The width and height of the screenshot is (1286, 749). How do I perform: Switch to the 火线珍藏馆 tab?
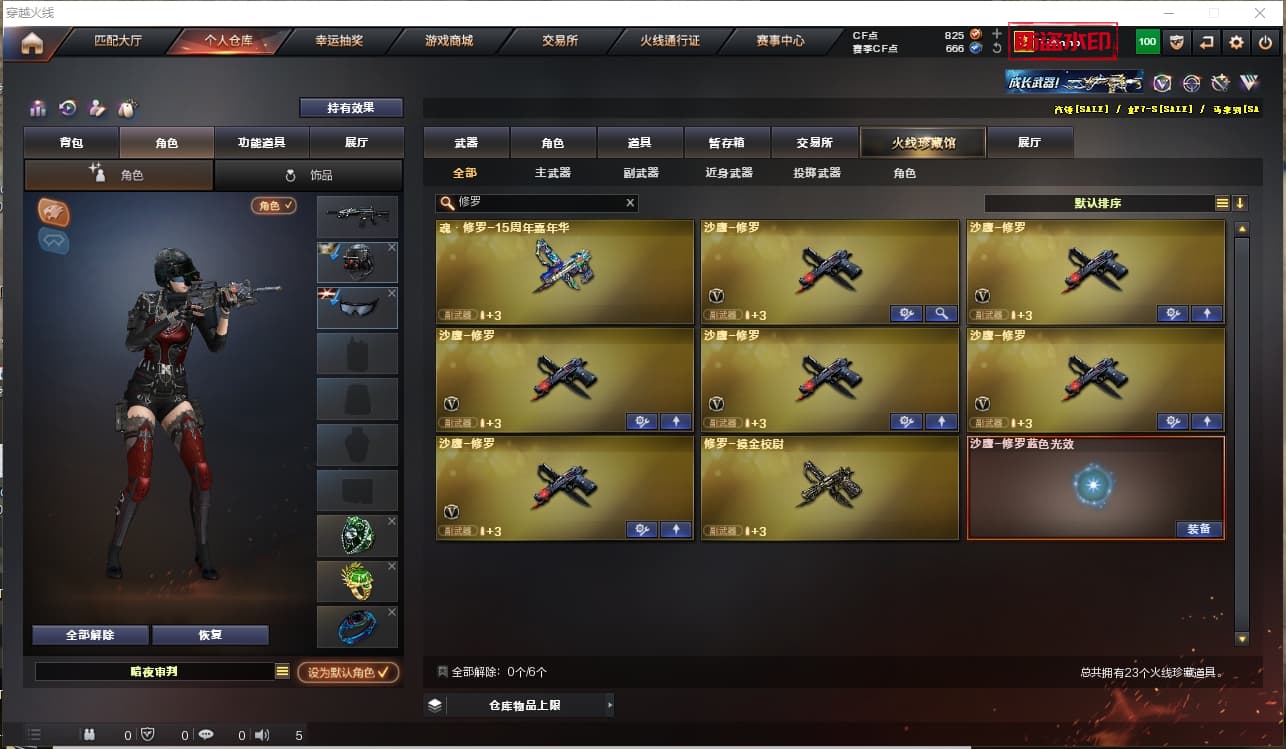[923, 143]
